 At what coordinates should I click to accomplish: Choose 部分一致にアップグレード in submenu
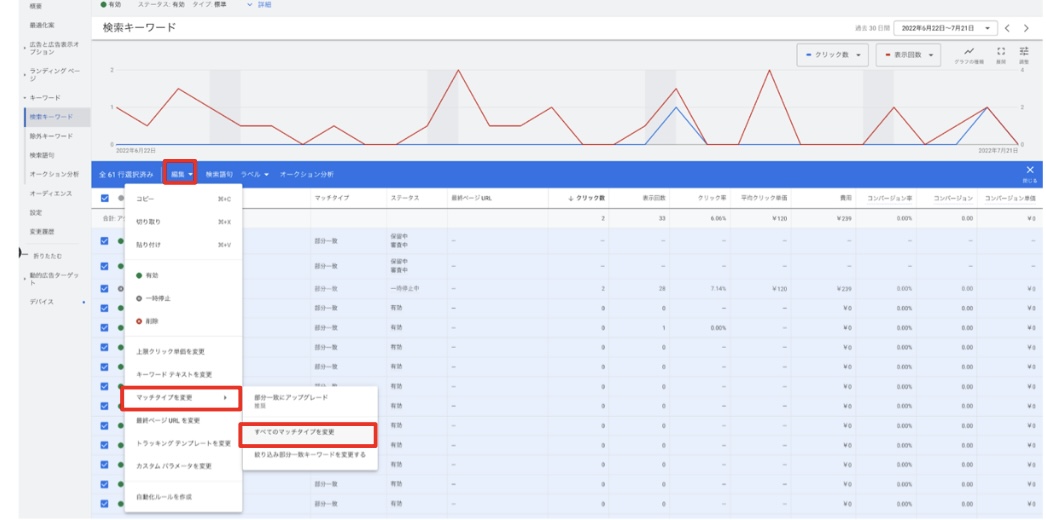[x=310, y=400]
